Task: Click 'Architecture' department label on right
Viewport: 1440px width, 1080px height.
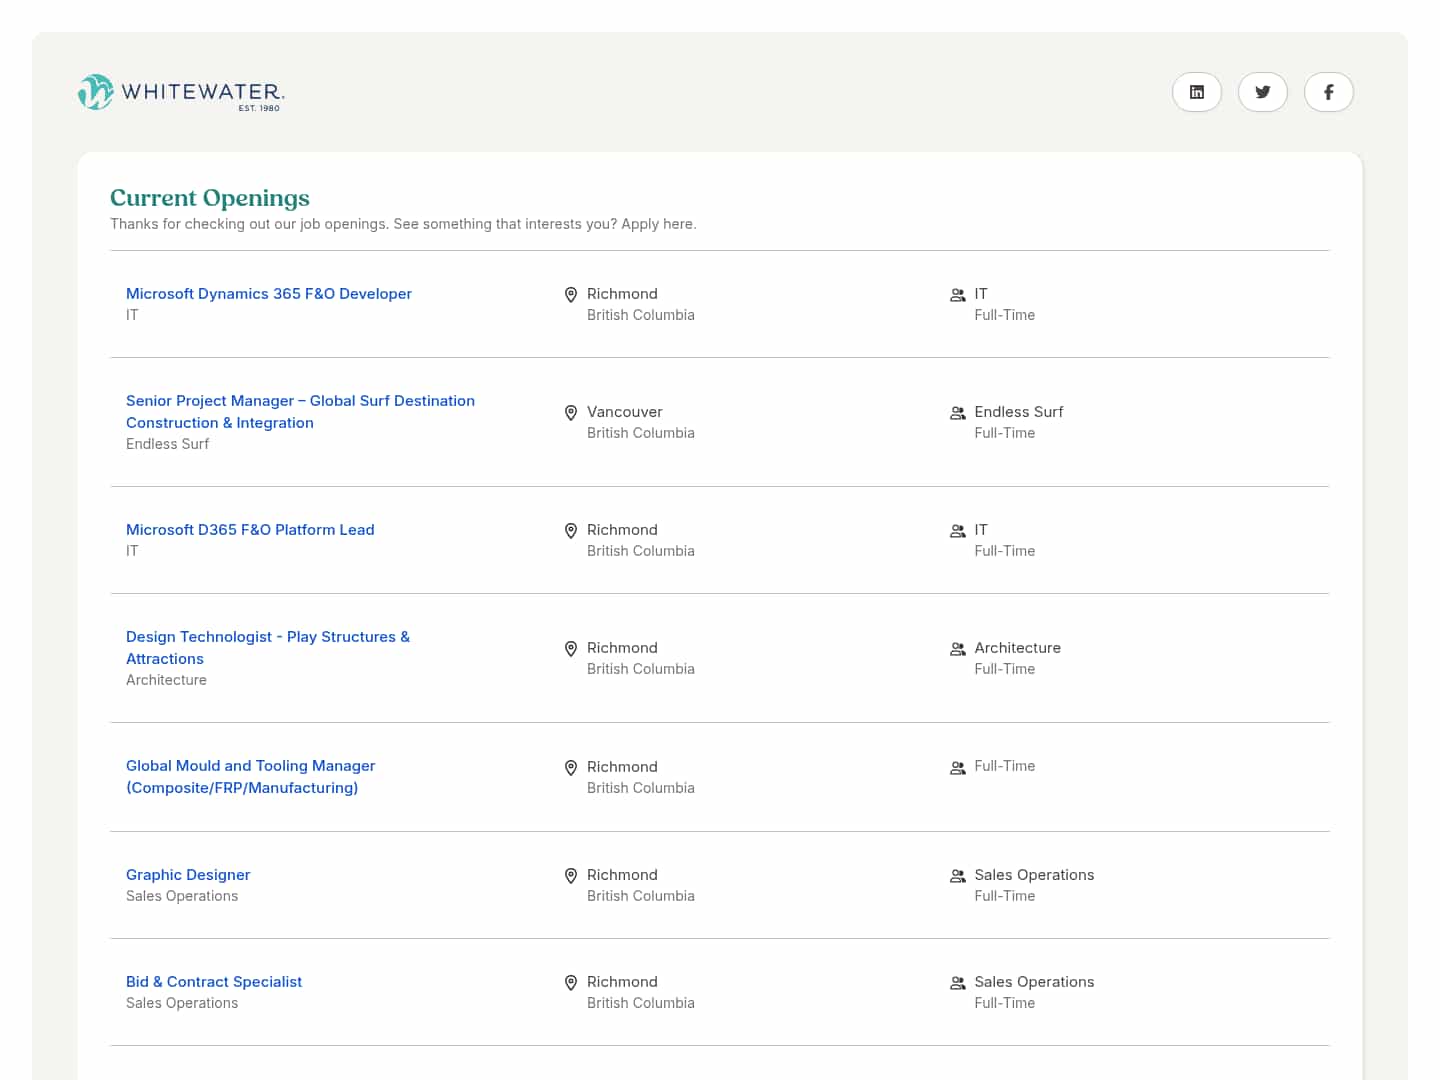Action: 1018,648
